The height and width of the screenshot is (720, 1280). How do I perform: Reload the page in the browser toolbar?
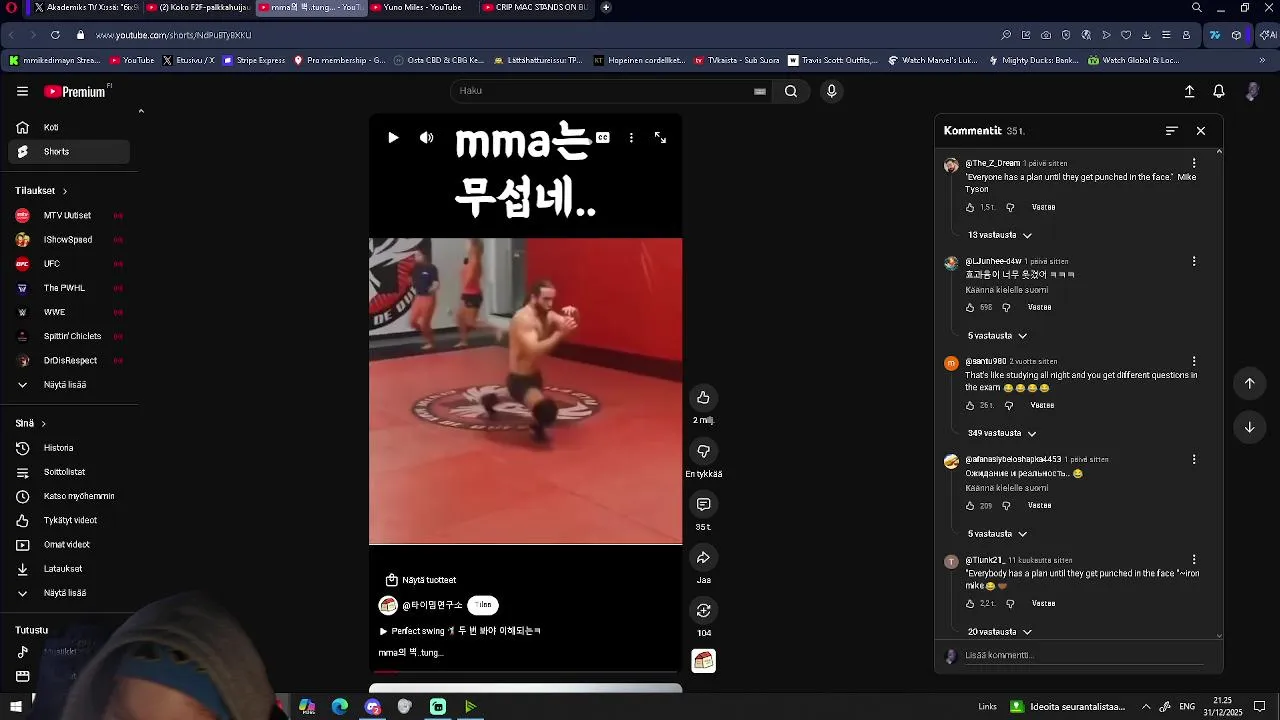coord(55,35)
